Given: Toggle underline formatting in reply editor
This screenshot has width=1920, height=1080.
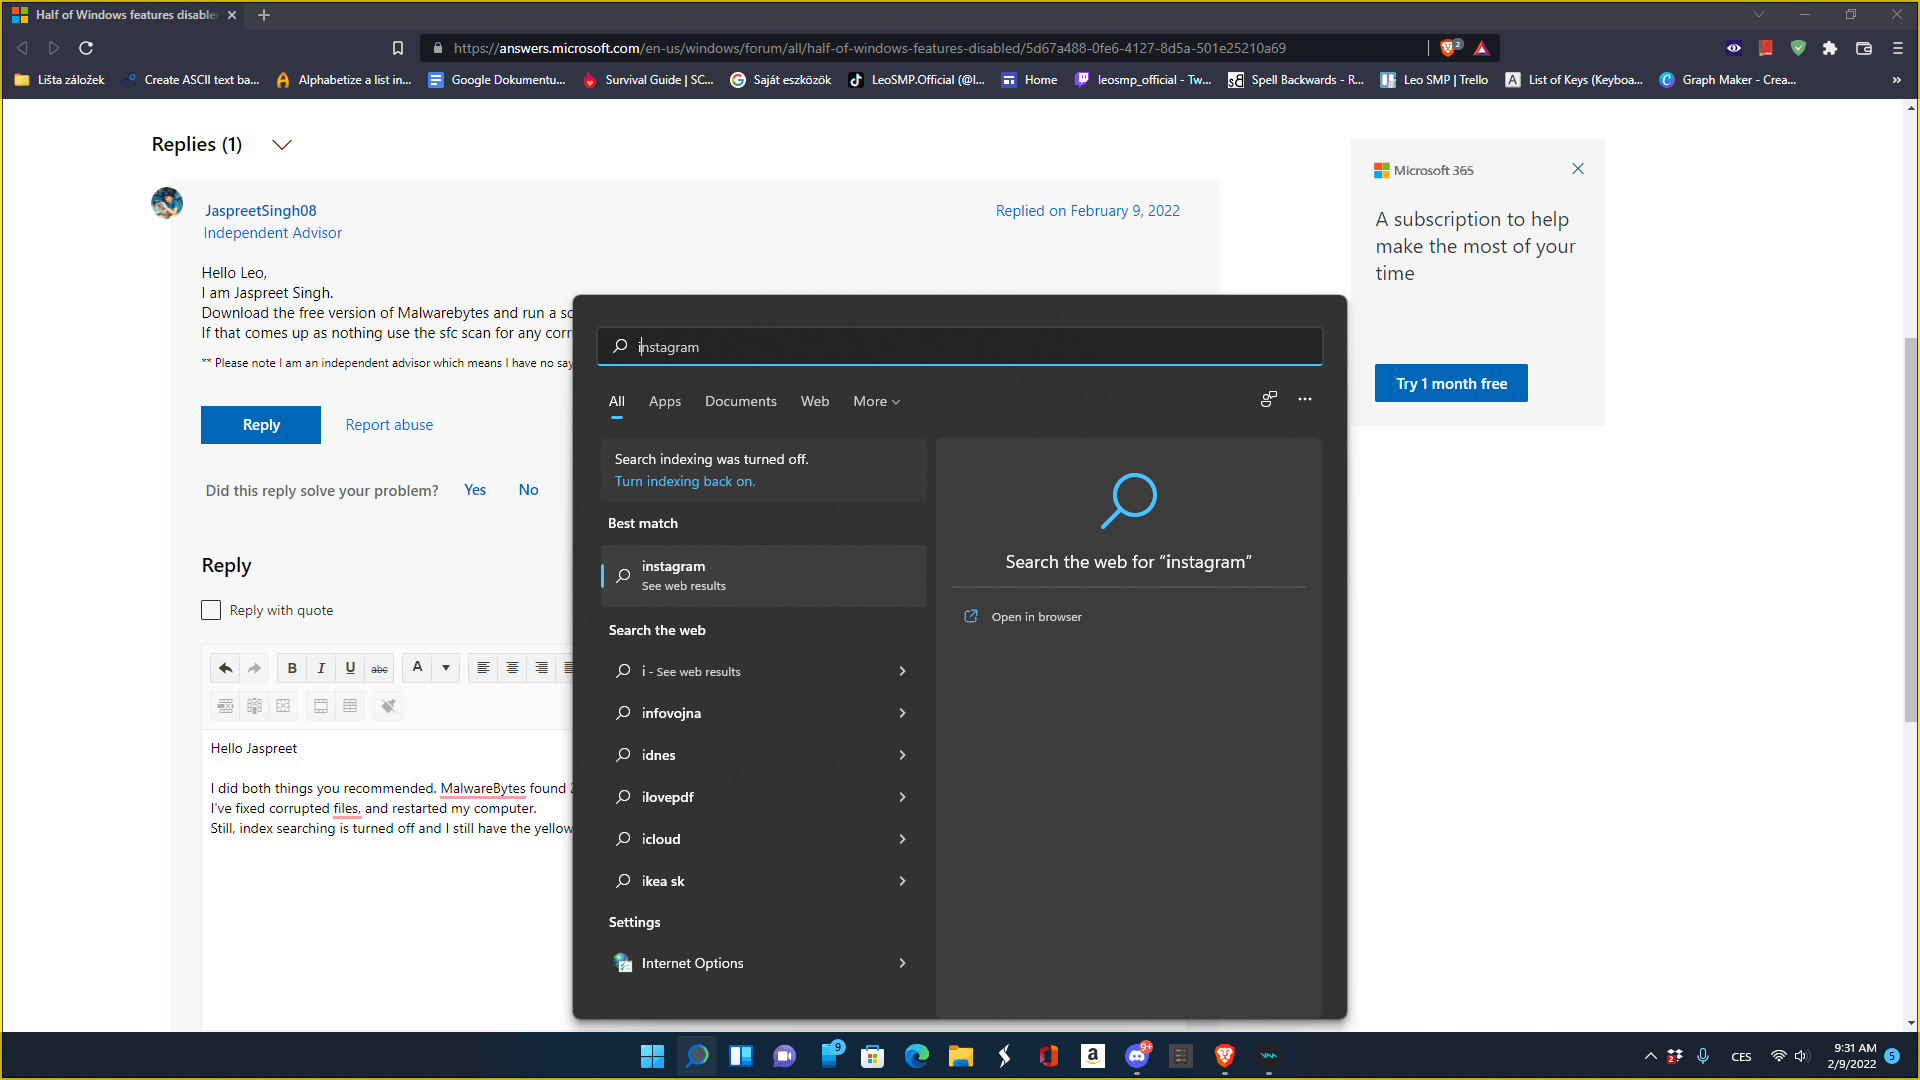Looking at the screenshot, I should click(350, 668).
